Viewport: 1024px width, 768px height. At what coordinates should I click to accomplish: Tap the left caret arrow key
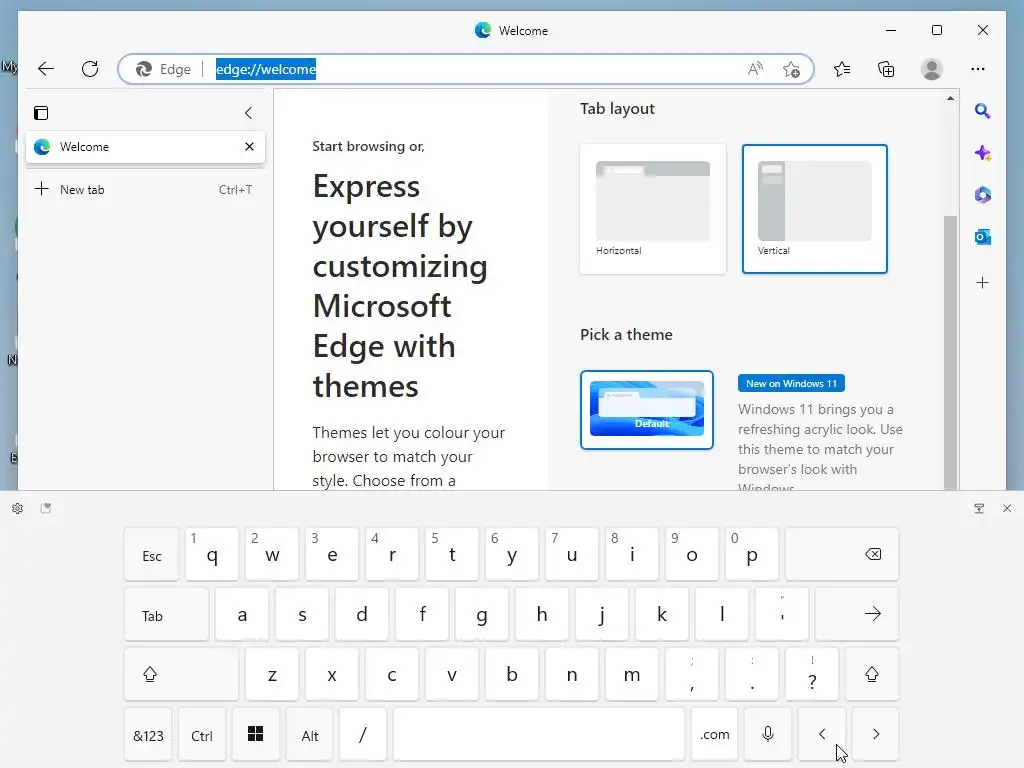pos(822,735)
